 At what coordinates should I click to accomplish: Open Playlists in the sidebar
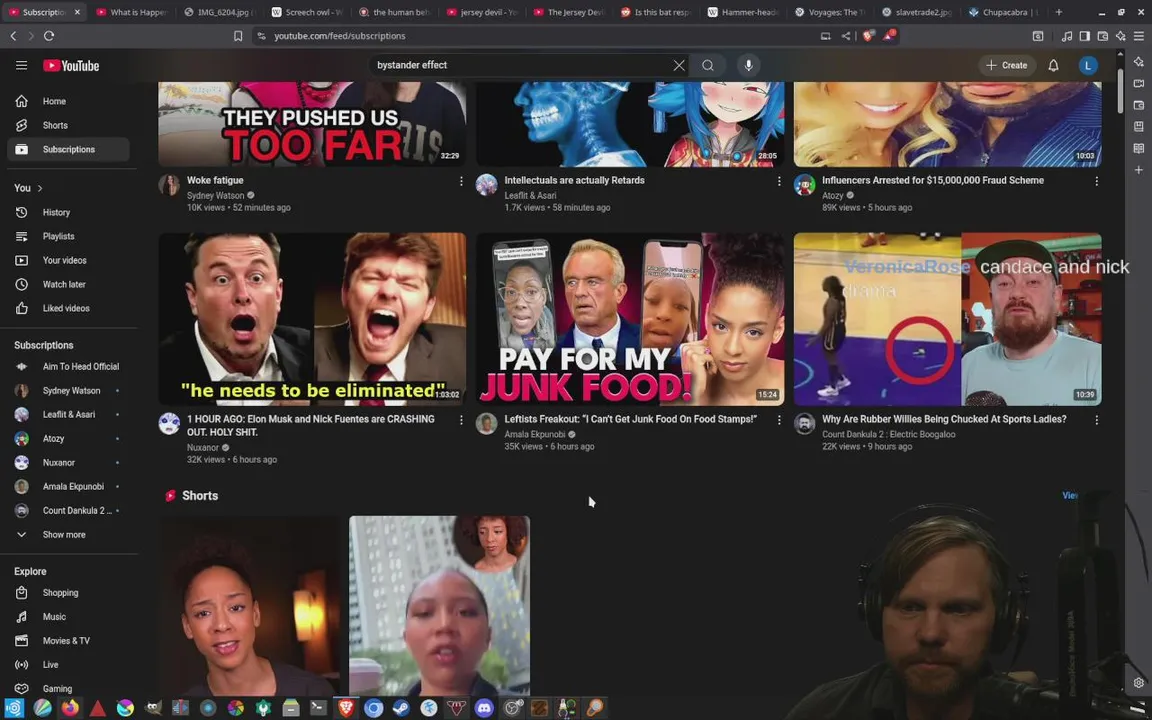coord(68,237)
